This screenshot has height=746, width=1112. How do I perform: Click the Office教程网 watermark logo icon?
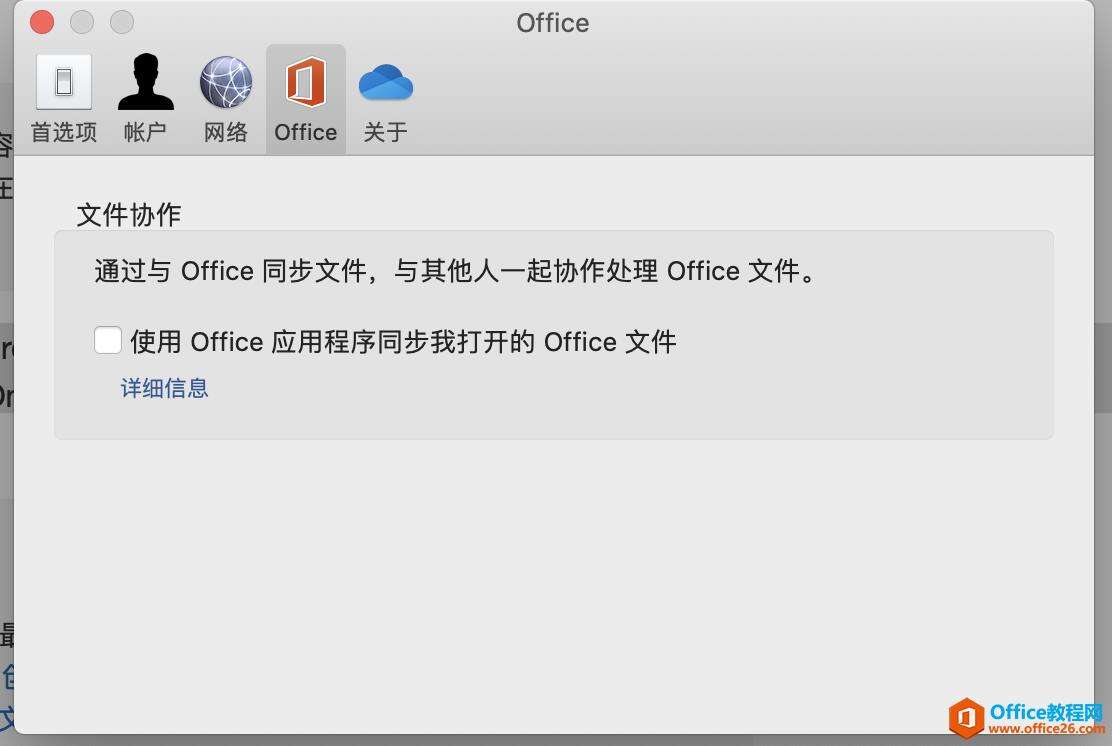(966, 717)
